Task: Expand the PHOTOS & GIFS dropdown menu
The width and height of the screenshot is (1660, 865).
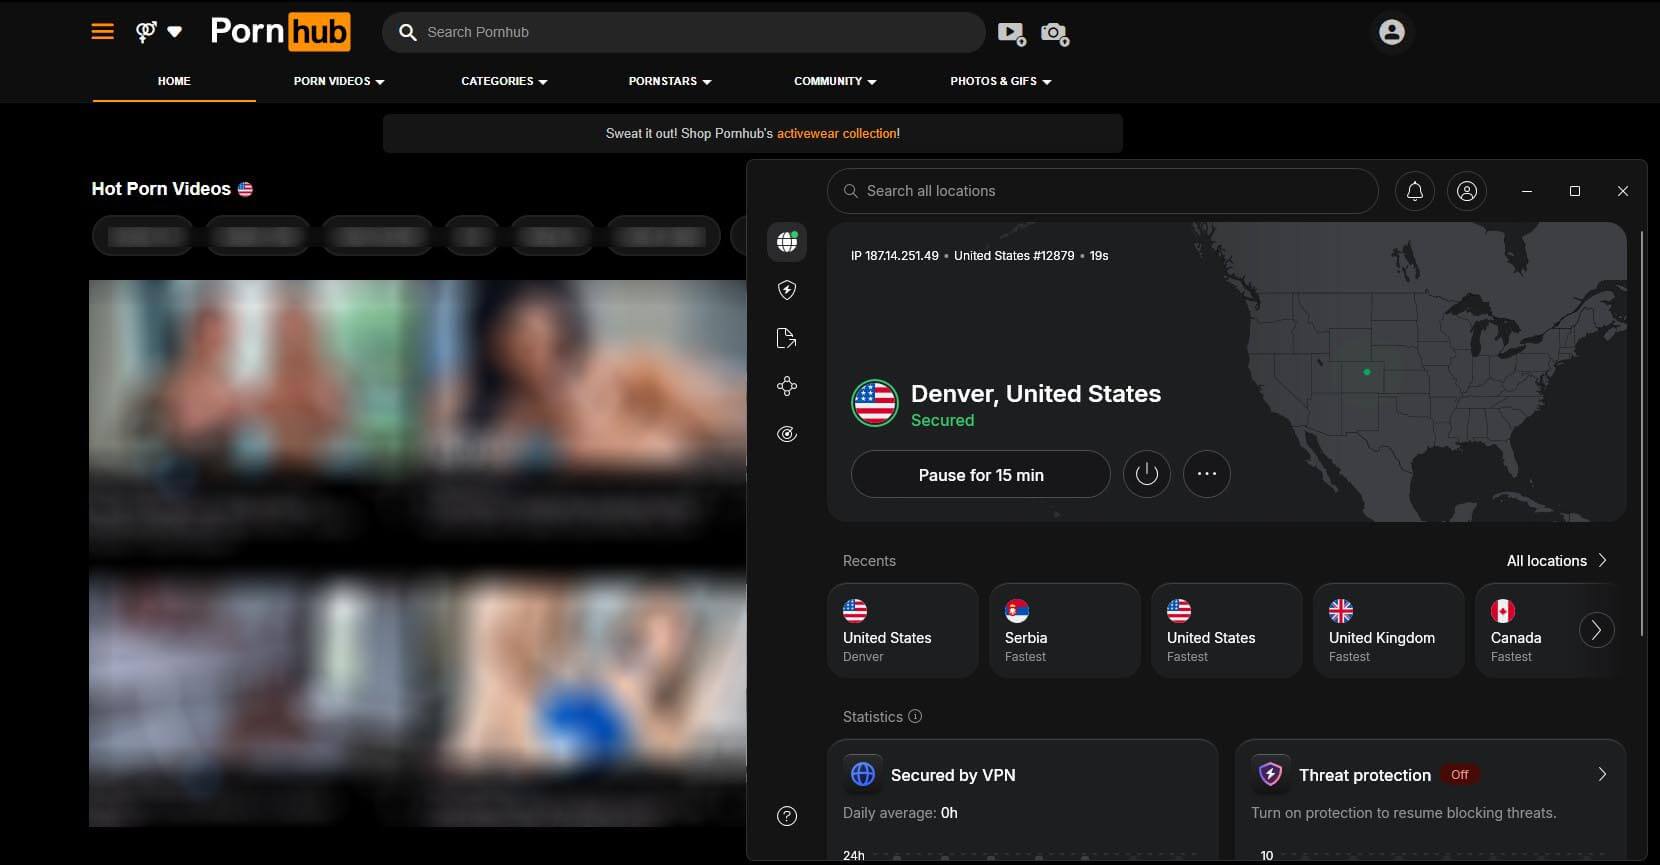Action: [x=1001, y=81]
